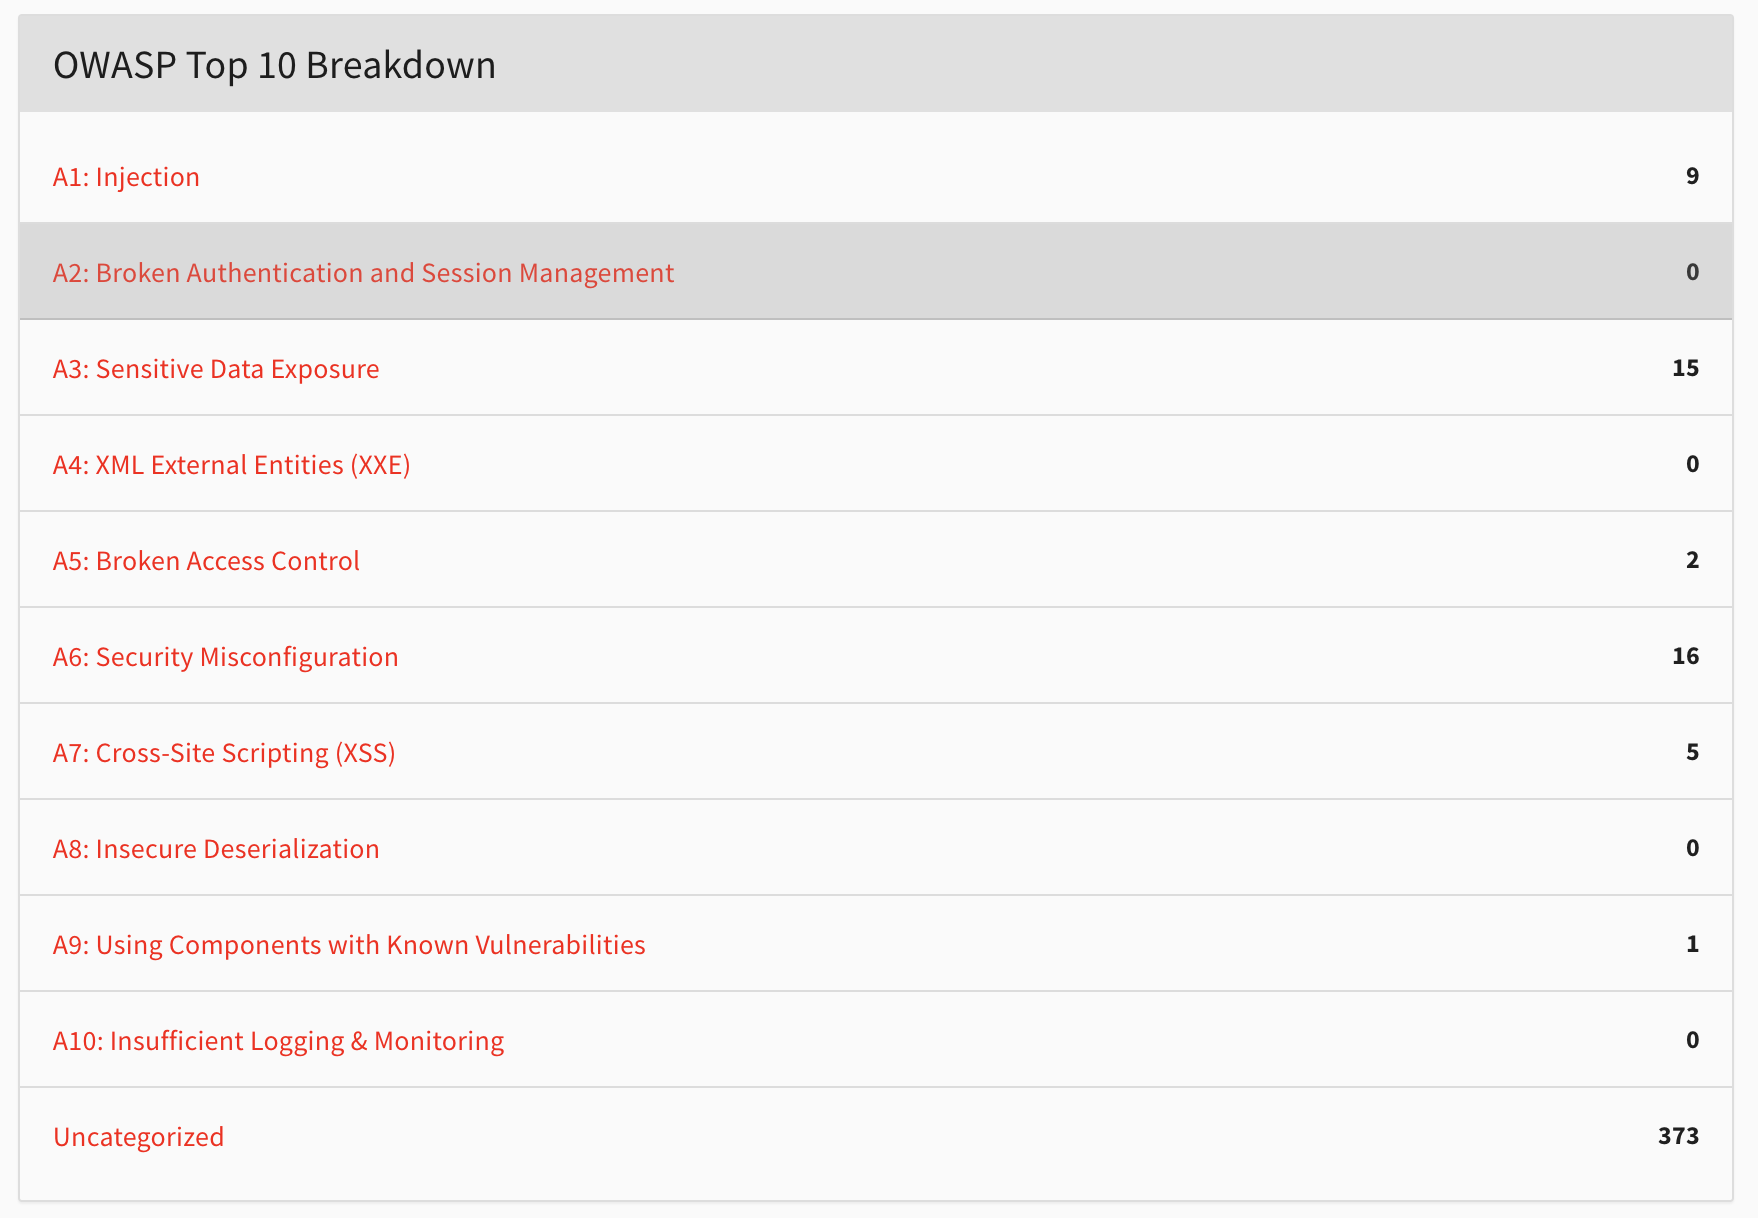Select A2: Broken Authentication and Session Management
Viewport: 1758px width, 1218px height.
[363, 273]
